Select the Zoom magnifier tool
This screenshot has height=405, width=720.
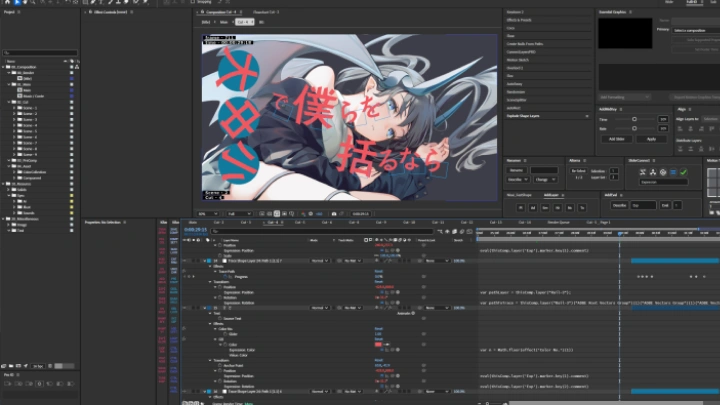(x=33, y=2)
